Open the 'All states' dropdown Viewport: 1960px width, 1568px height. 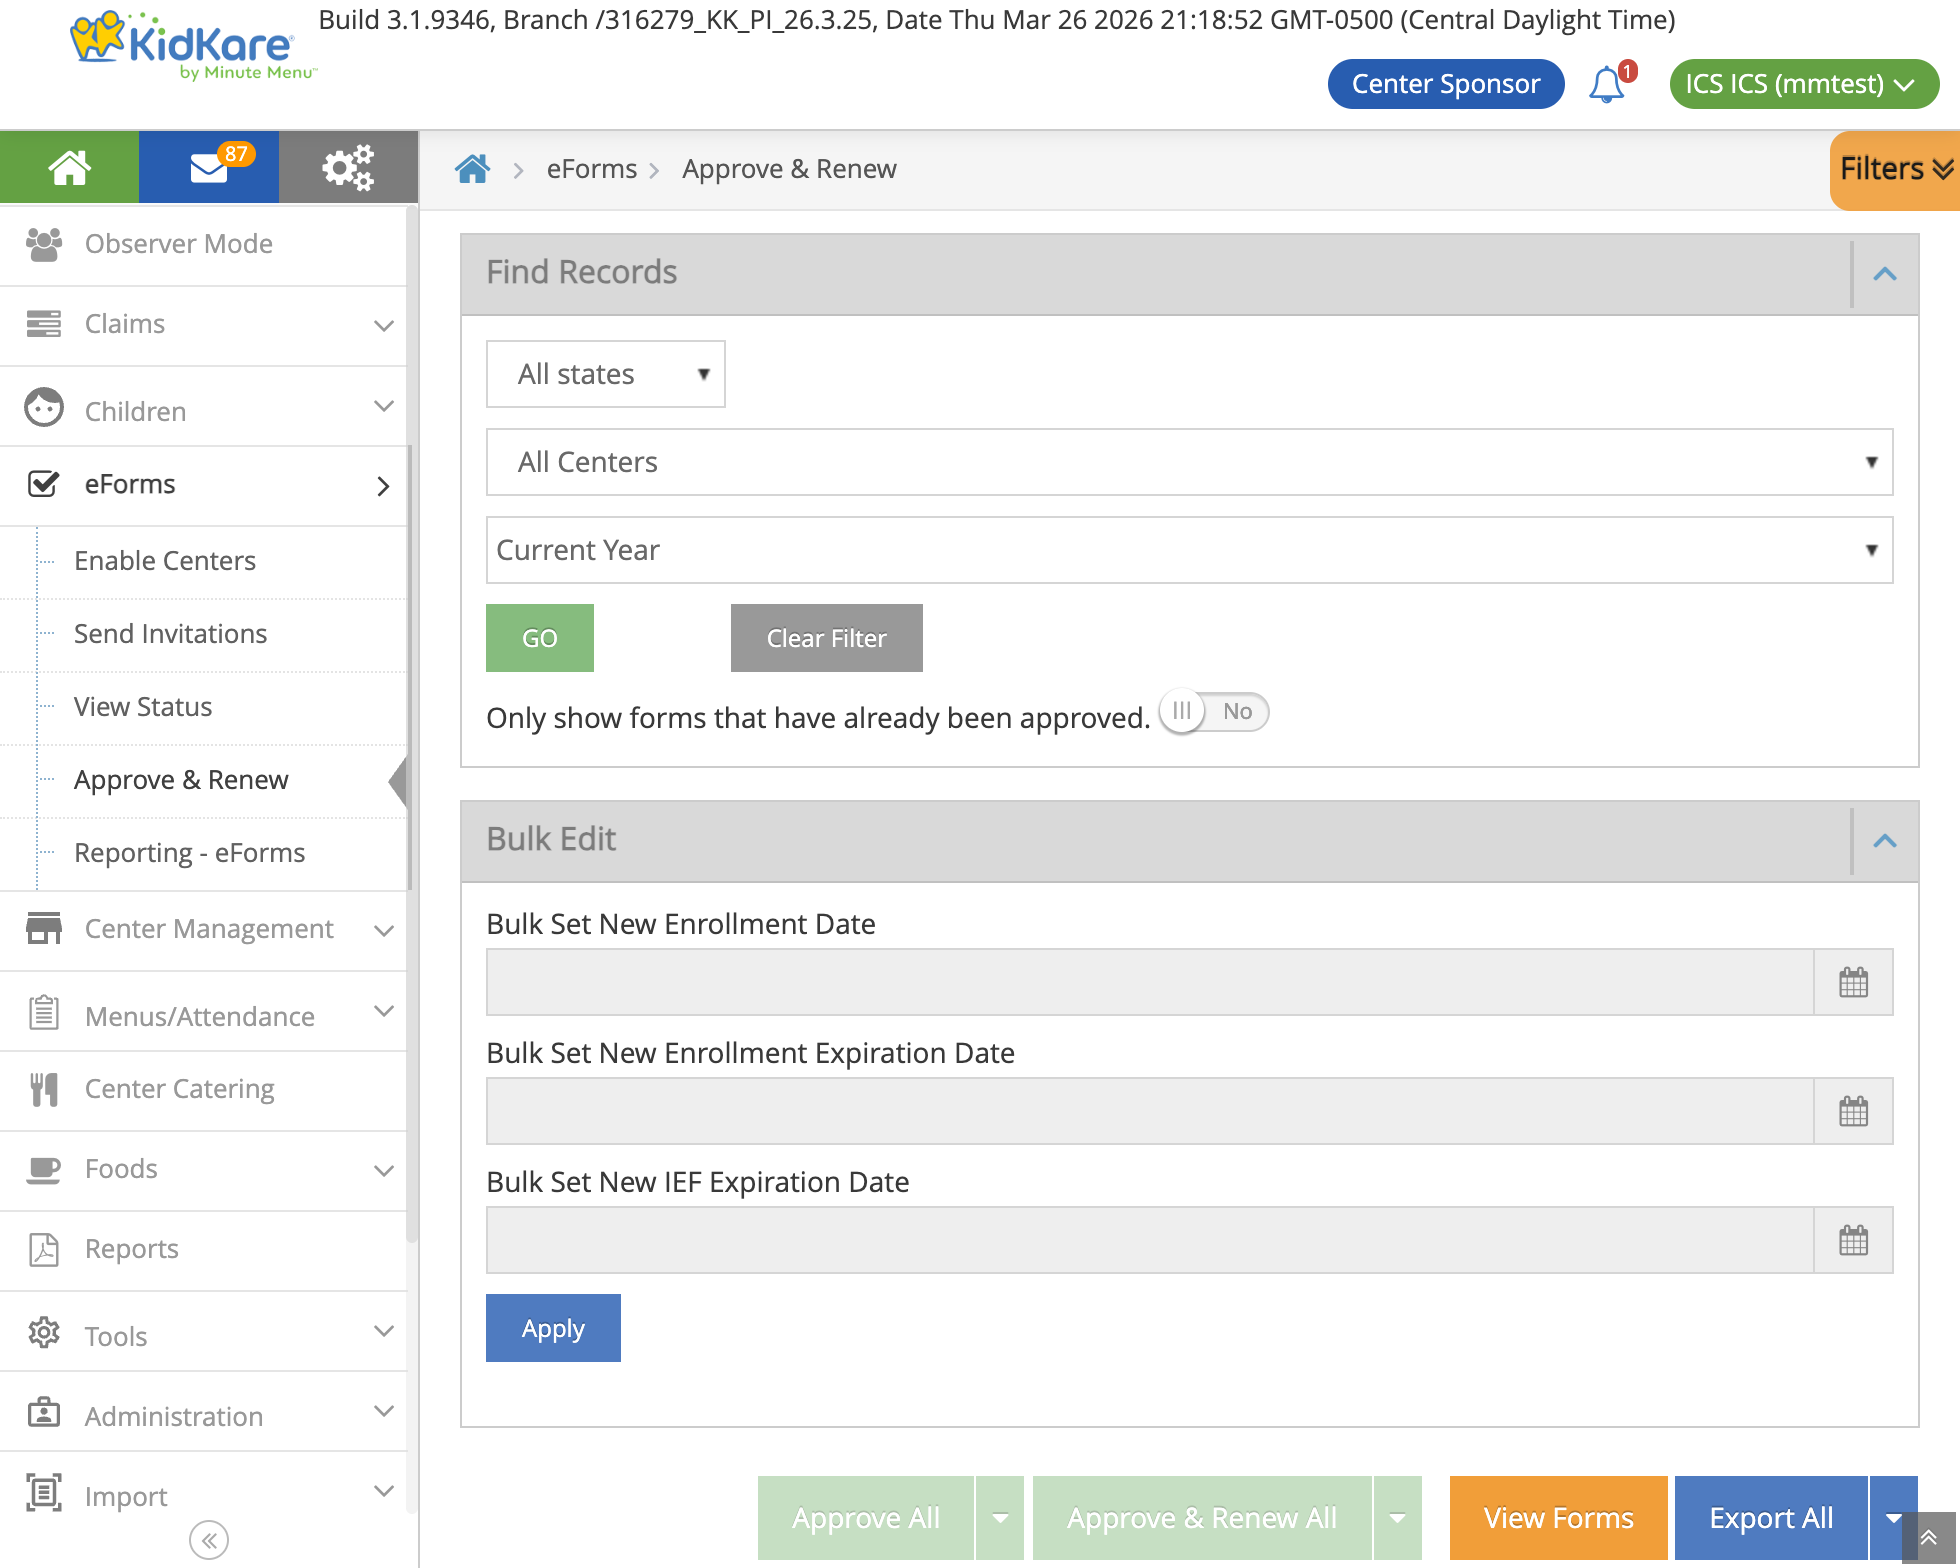(x=605, y=374)
